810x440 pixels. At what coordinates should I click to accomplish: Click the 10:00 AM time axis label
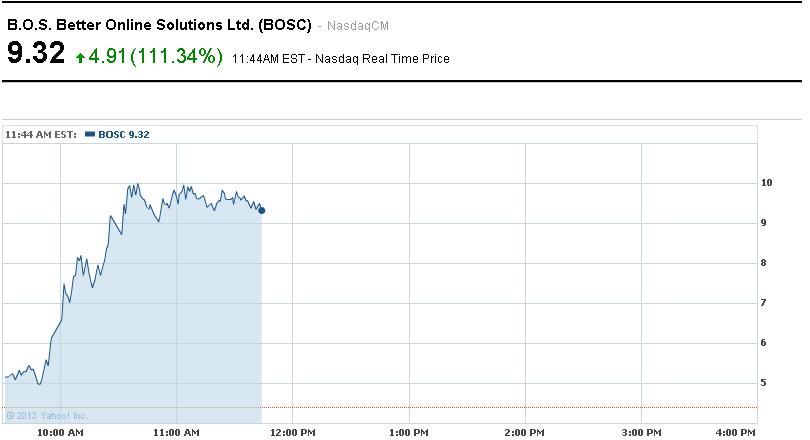pos(59,432)
